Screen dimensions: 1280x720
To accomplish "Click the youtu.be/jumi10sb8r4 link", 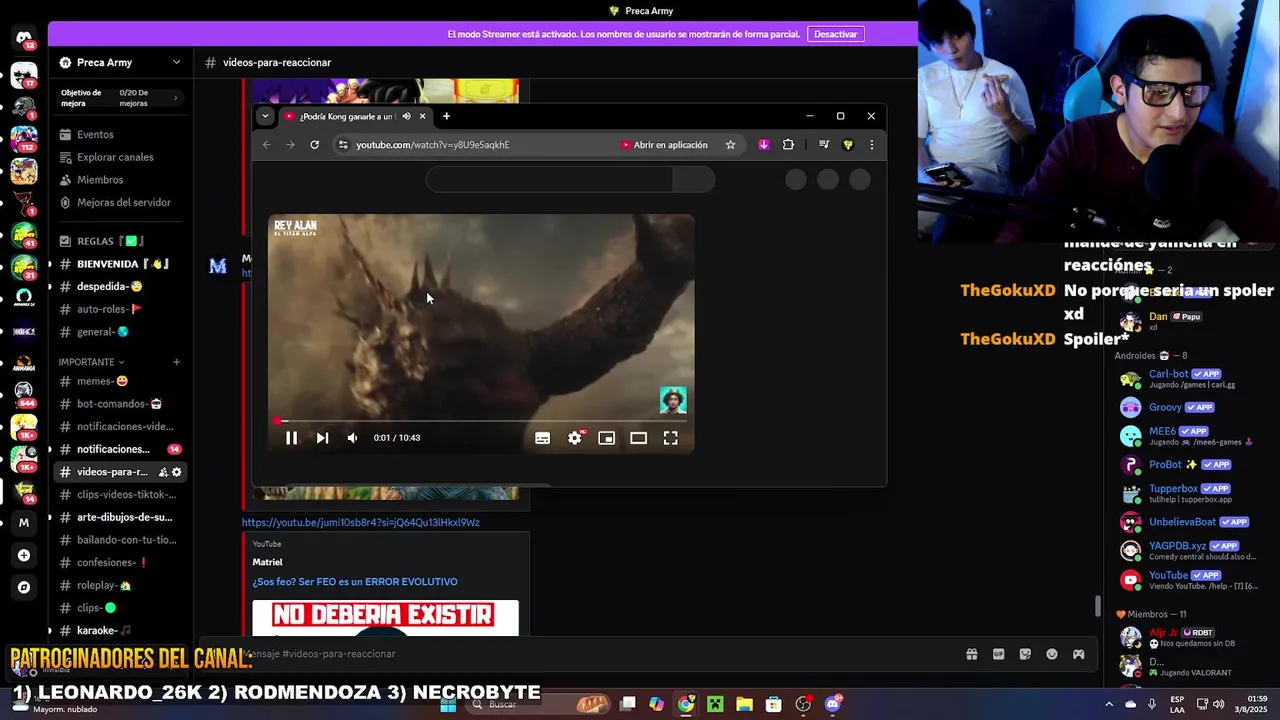I will pos(360,522).
